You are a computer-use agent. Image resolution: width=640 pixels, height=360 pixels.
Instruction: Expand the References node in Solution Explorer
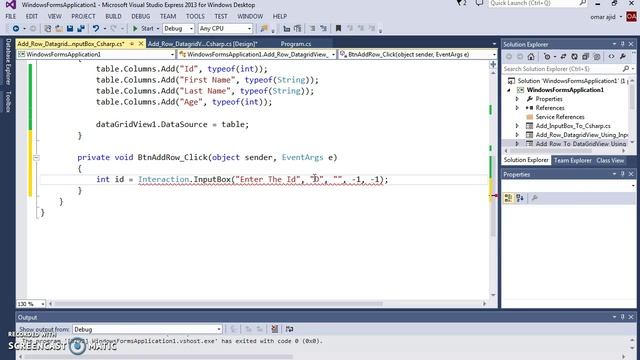pos(517,108)
